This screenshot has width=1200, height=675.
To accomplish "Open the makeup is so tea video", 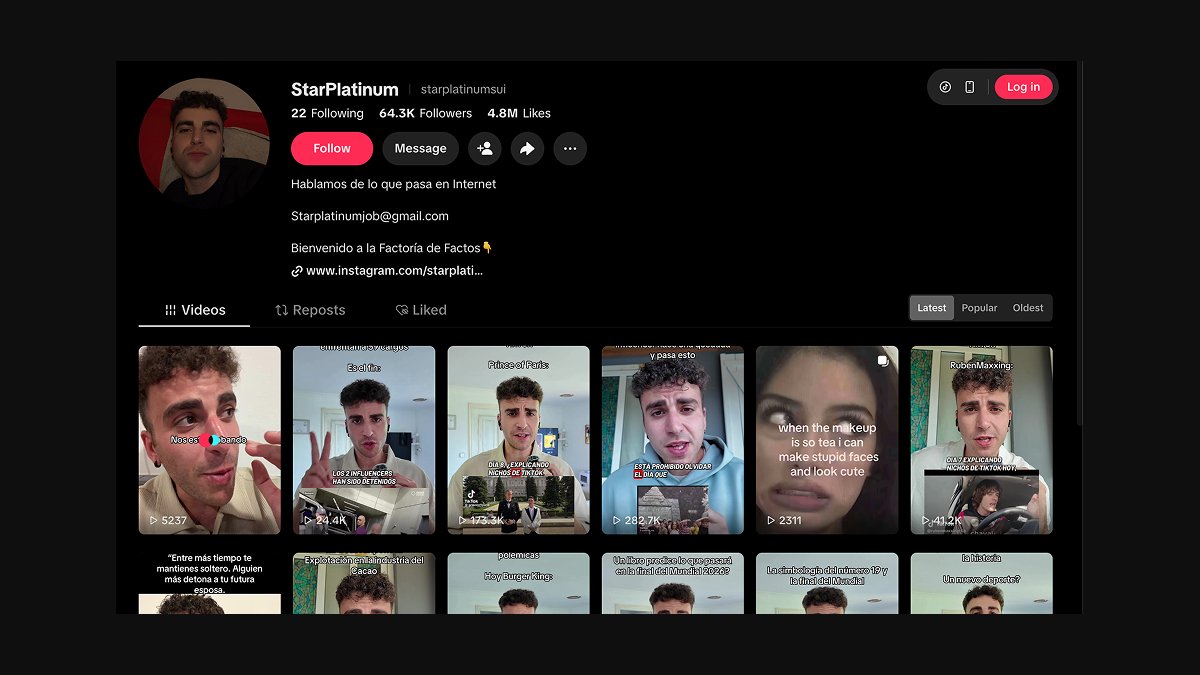I will click(827, 440).
